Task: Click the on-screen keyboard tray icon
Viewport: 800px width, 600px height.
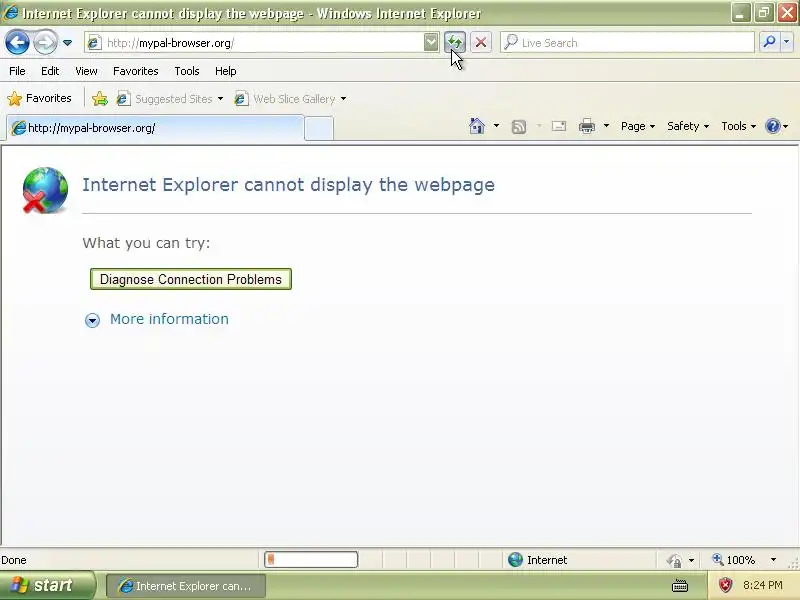Action: point(680,586)
